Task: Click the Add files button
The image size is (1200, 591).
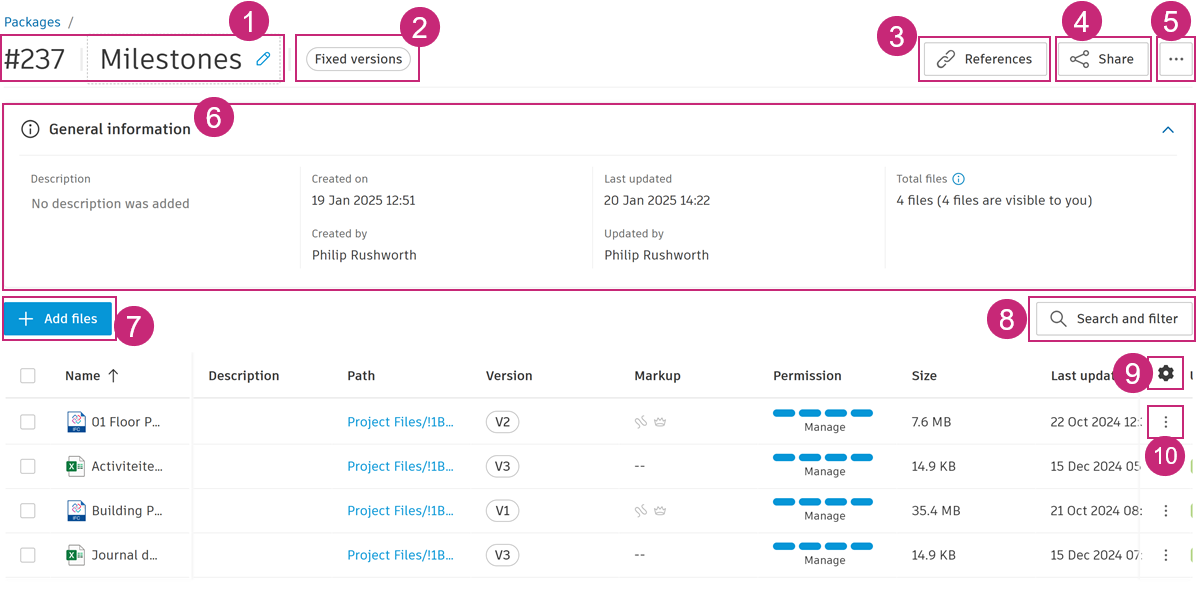Action: (x=58, y=318)
